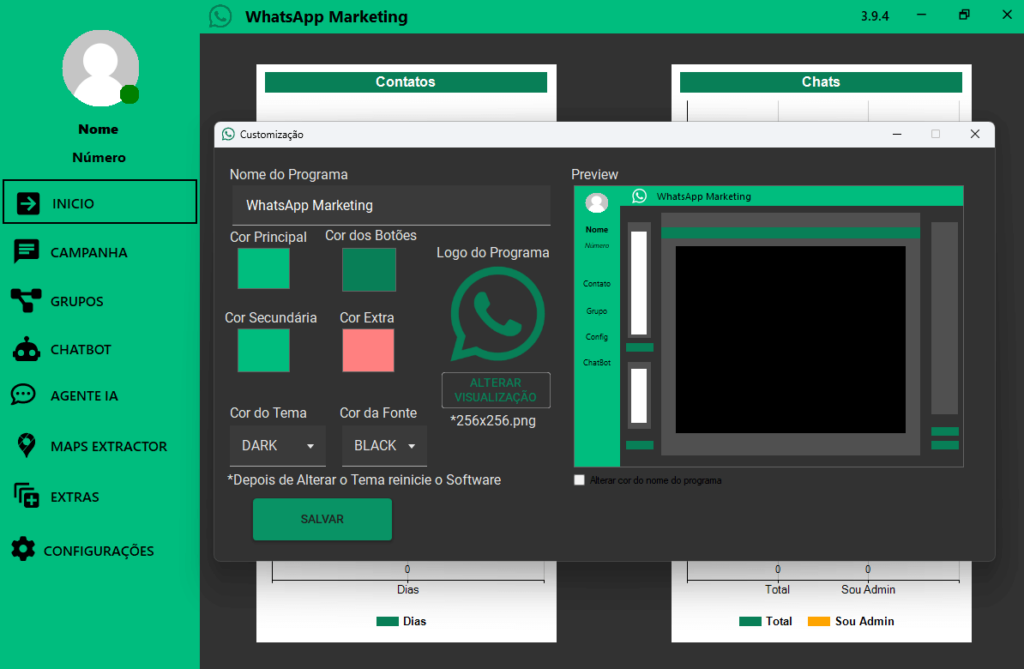Click the Dias legend entry
The height and width of the screenshot is (669, 1024).
tap(402, 621)
